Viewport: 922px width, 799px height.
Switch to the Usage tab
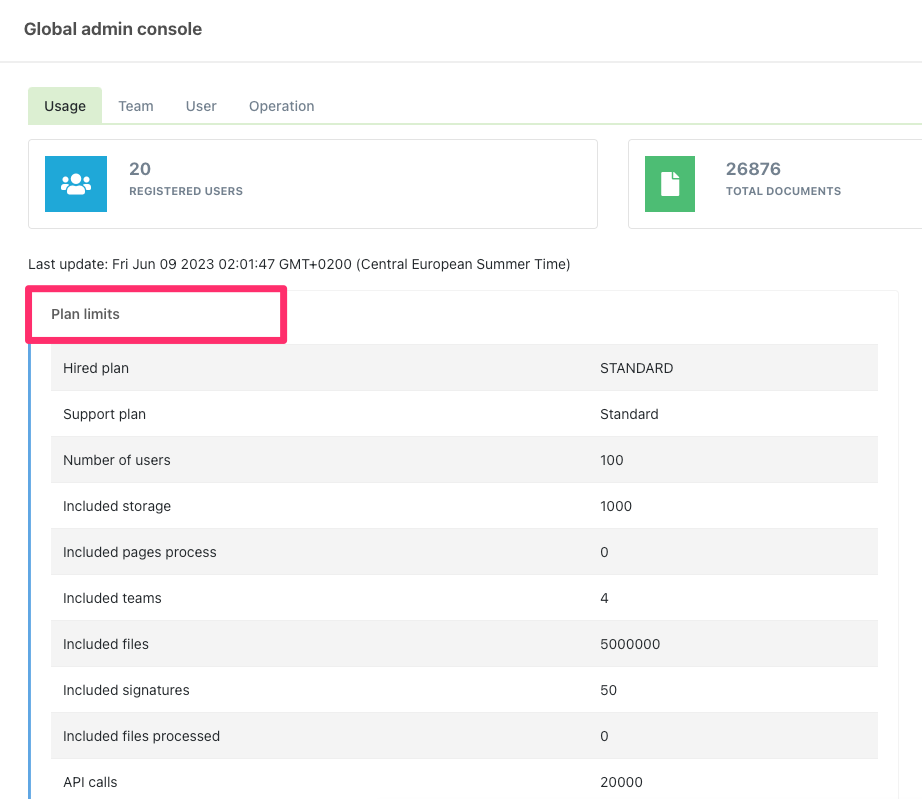tap(65, 106)
